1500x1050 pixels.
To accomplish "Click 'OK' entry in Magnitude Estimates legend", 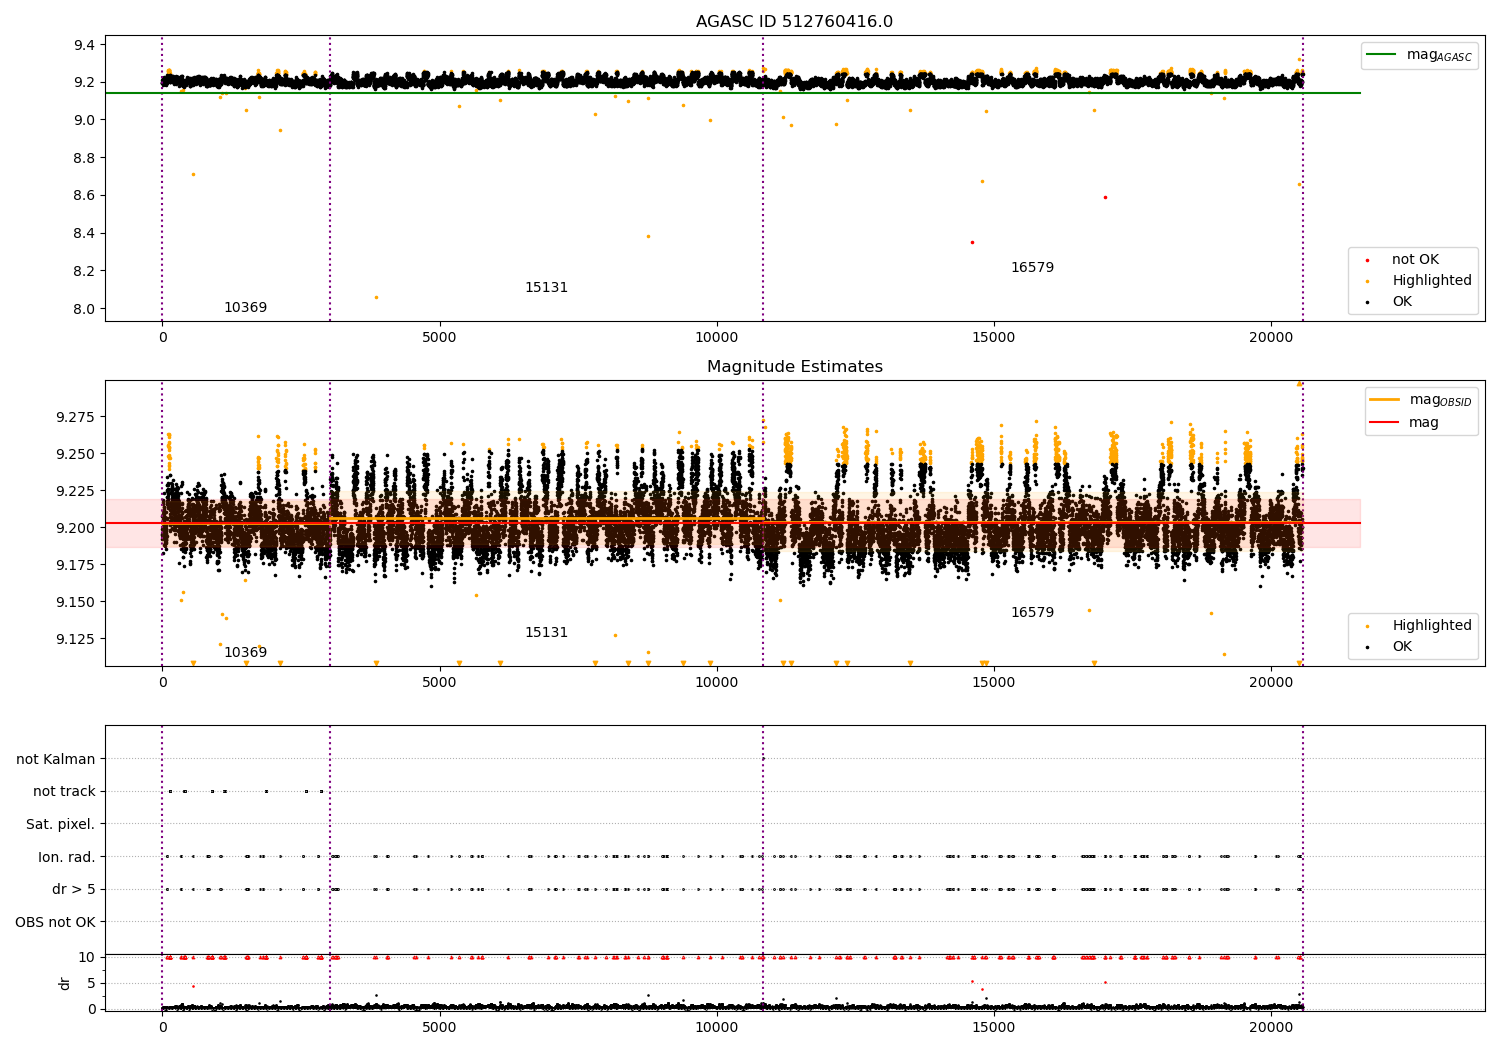I will [1402, 647].
